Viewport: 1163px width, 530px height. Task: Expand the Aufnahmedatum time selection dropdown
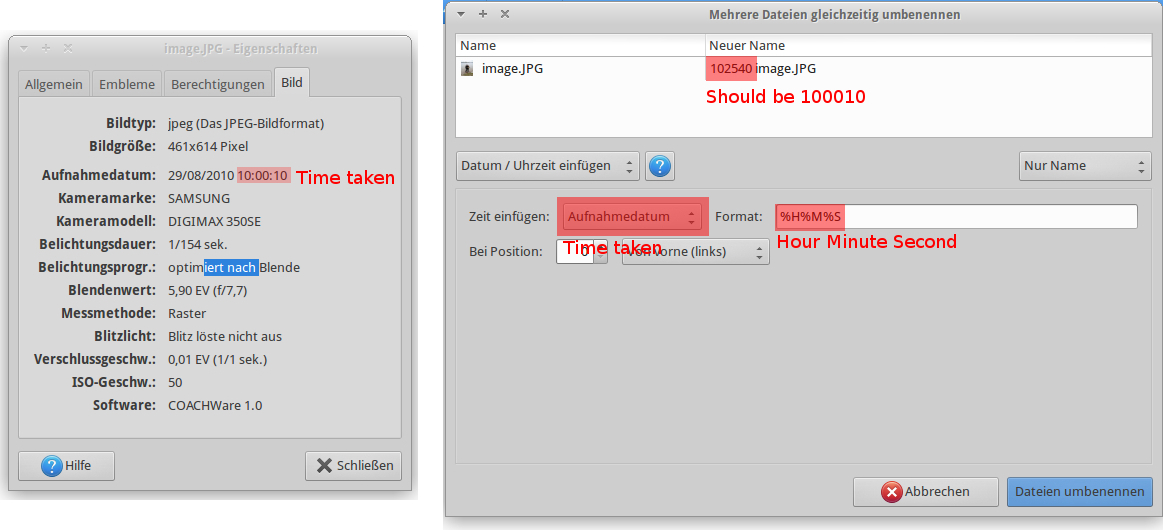point(631,217)
